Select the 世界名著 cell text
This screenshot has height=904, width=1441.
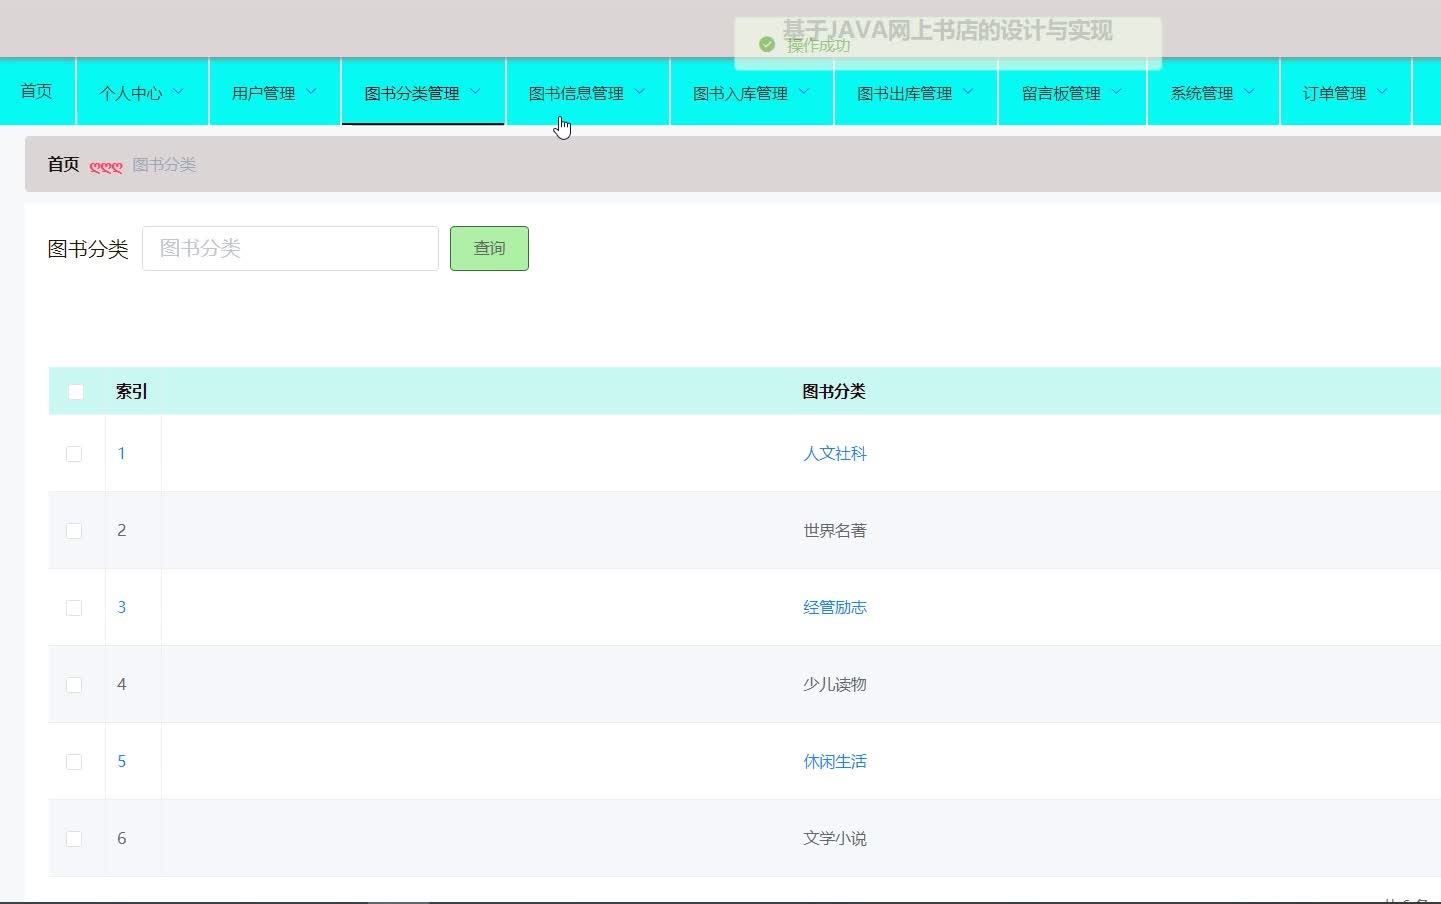(x=835, y=531)
